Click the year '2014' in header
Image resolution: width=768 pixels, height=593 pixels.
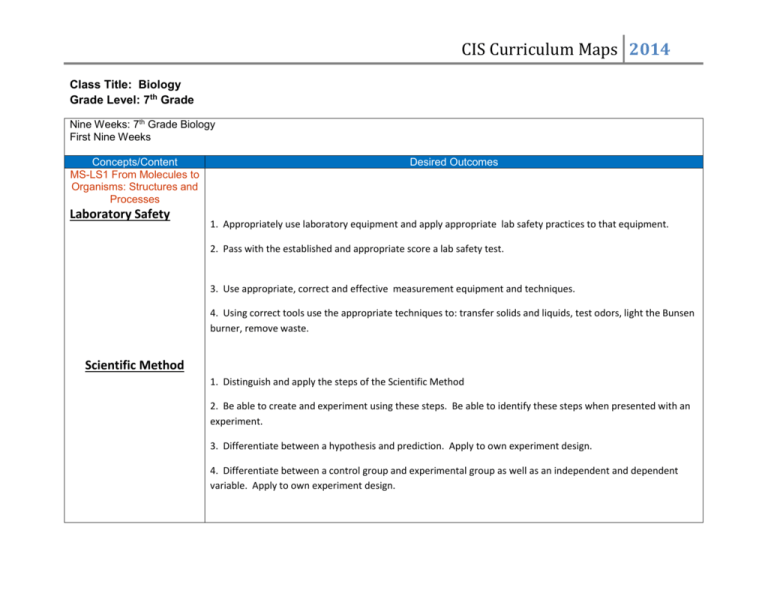tap(649, 49)
